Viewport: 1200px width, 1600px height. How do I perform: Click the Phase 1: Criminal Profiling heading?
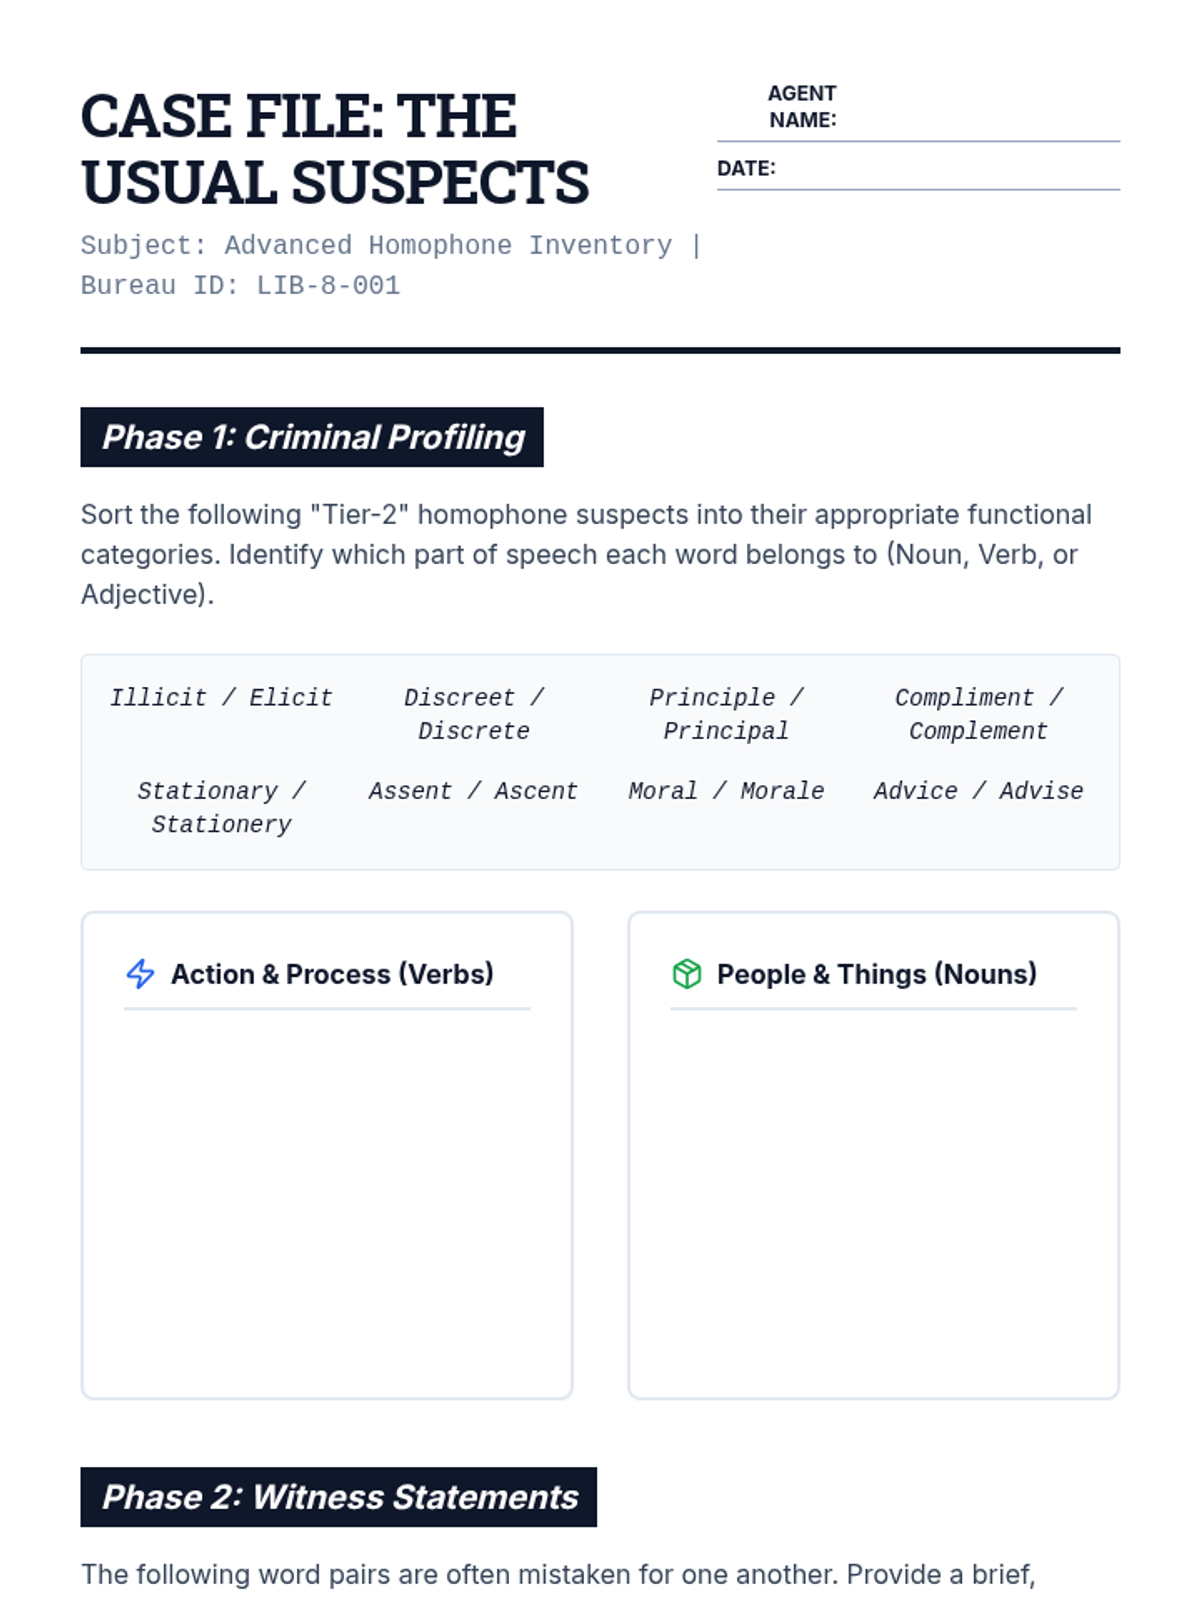click(312, 437)
